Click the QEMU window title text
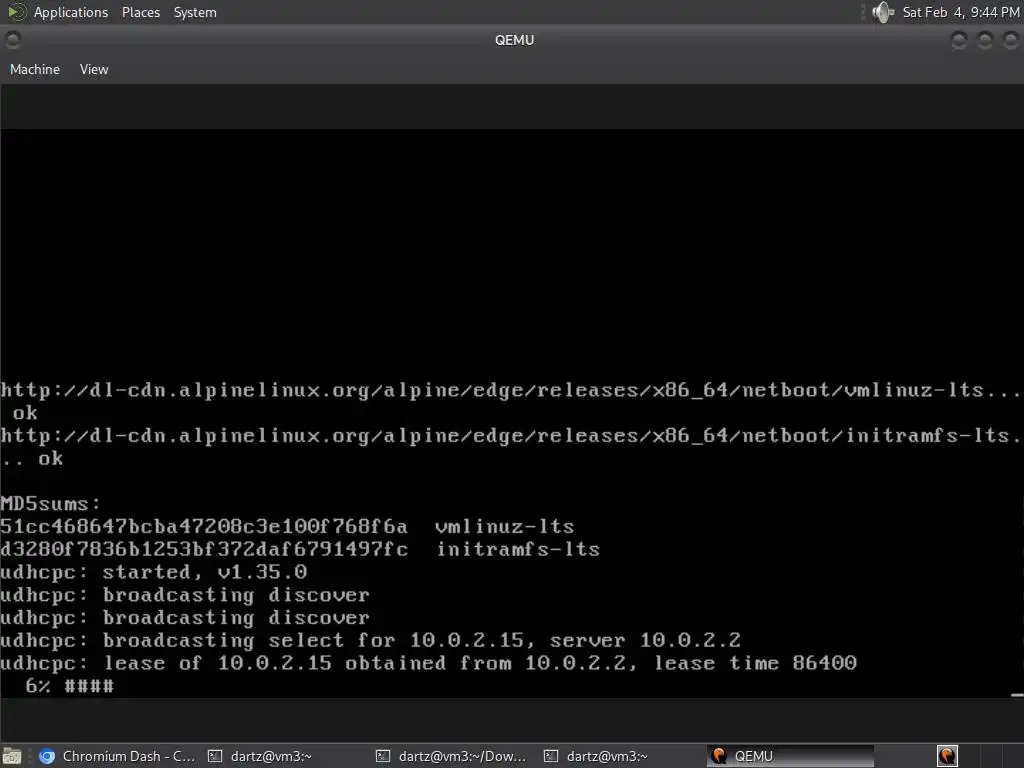Image resolution: width=1024 pixels, height=768 pixels. (514, 40)
